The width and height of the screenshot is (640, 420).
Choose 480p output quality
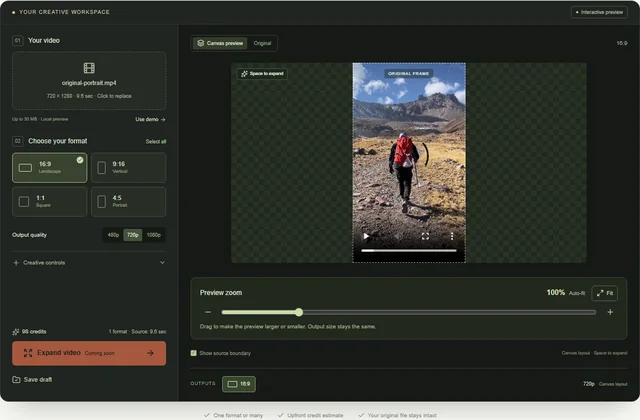(x=113, y=235)
